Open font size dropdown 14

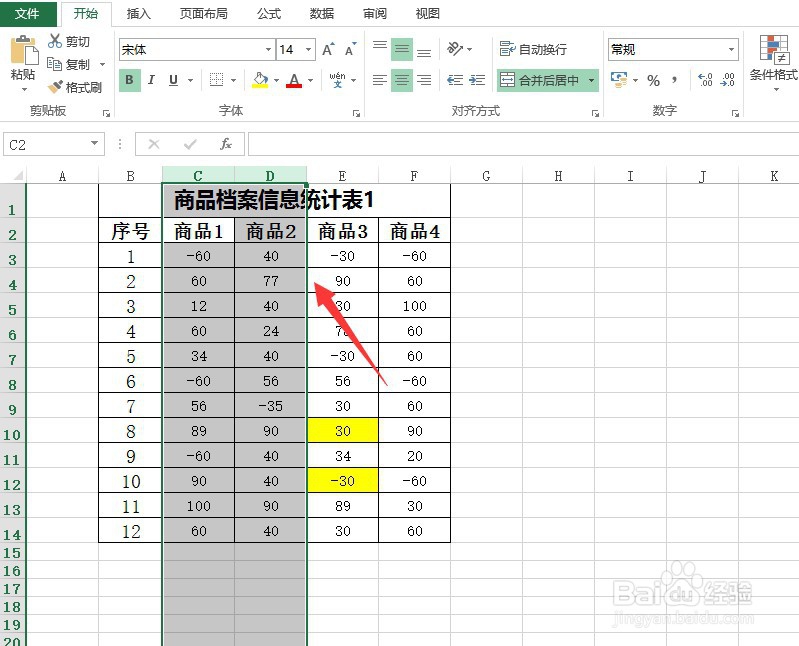point(308,49)
